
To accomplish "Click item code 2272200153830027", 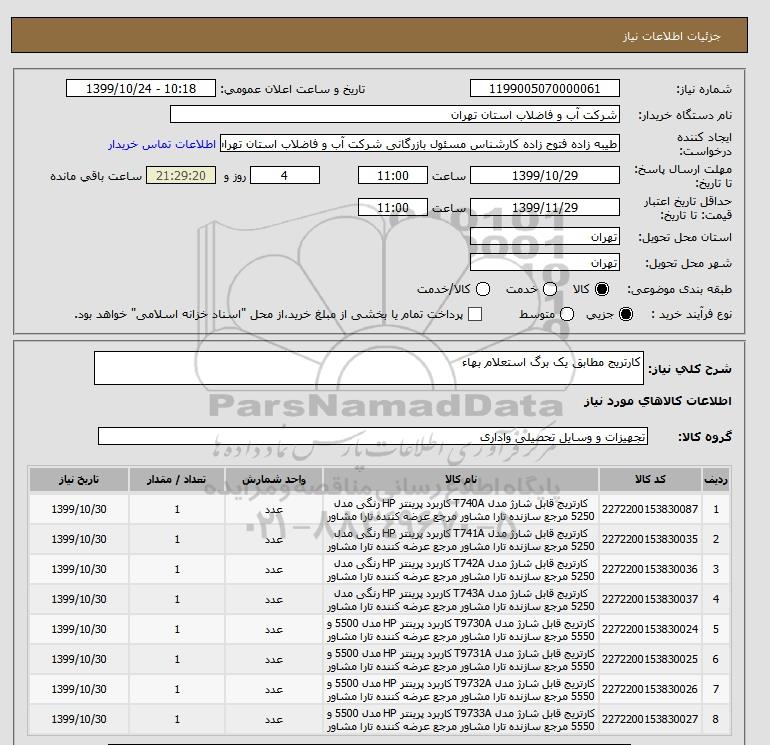I will (x=650, y=719).
